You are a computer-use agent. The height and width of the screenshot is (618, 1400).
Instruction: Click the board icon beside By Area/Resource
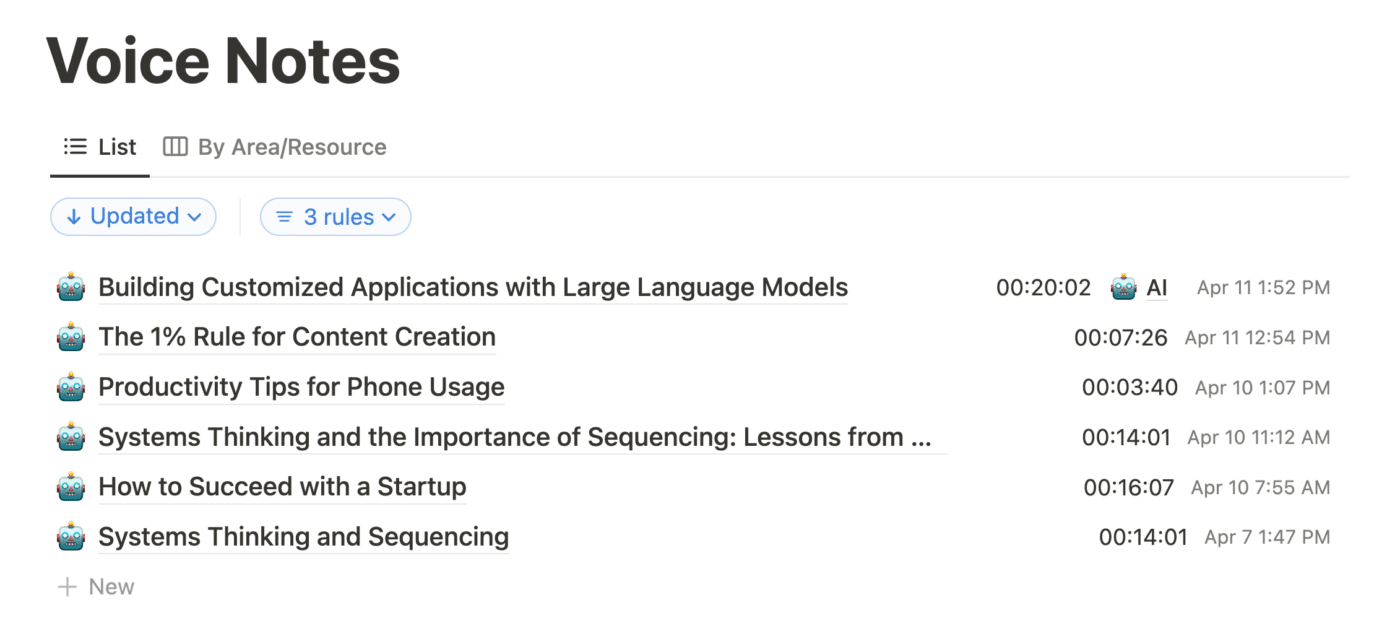pos(175,147)
